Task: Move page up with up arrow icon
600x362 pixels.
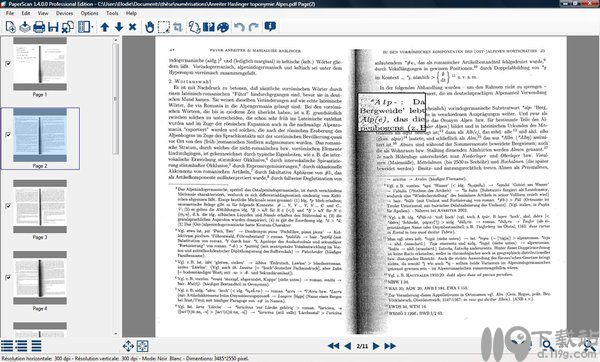Action: point(105,27)
